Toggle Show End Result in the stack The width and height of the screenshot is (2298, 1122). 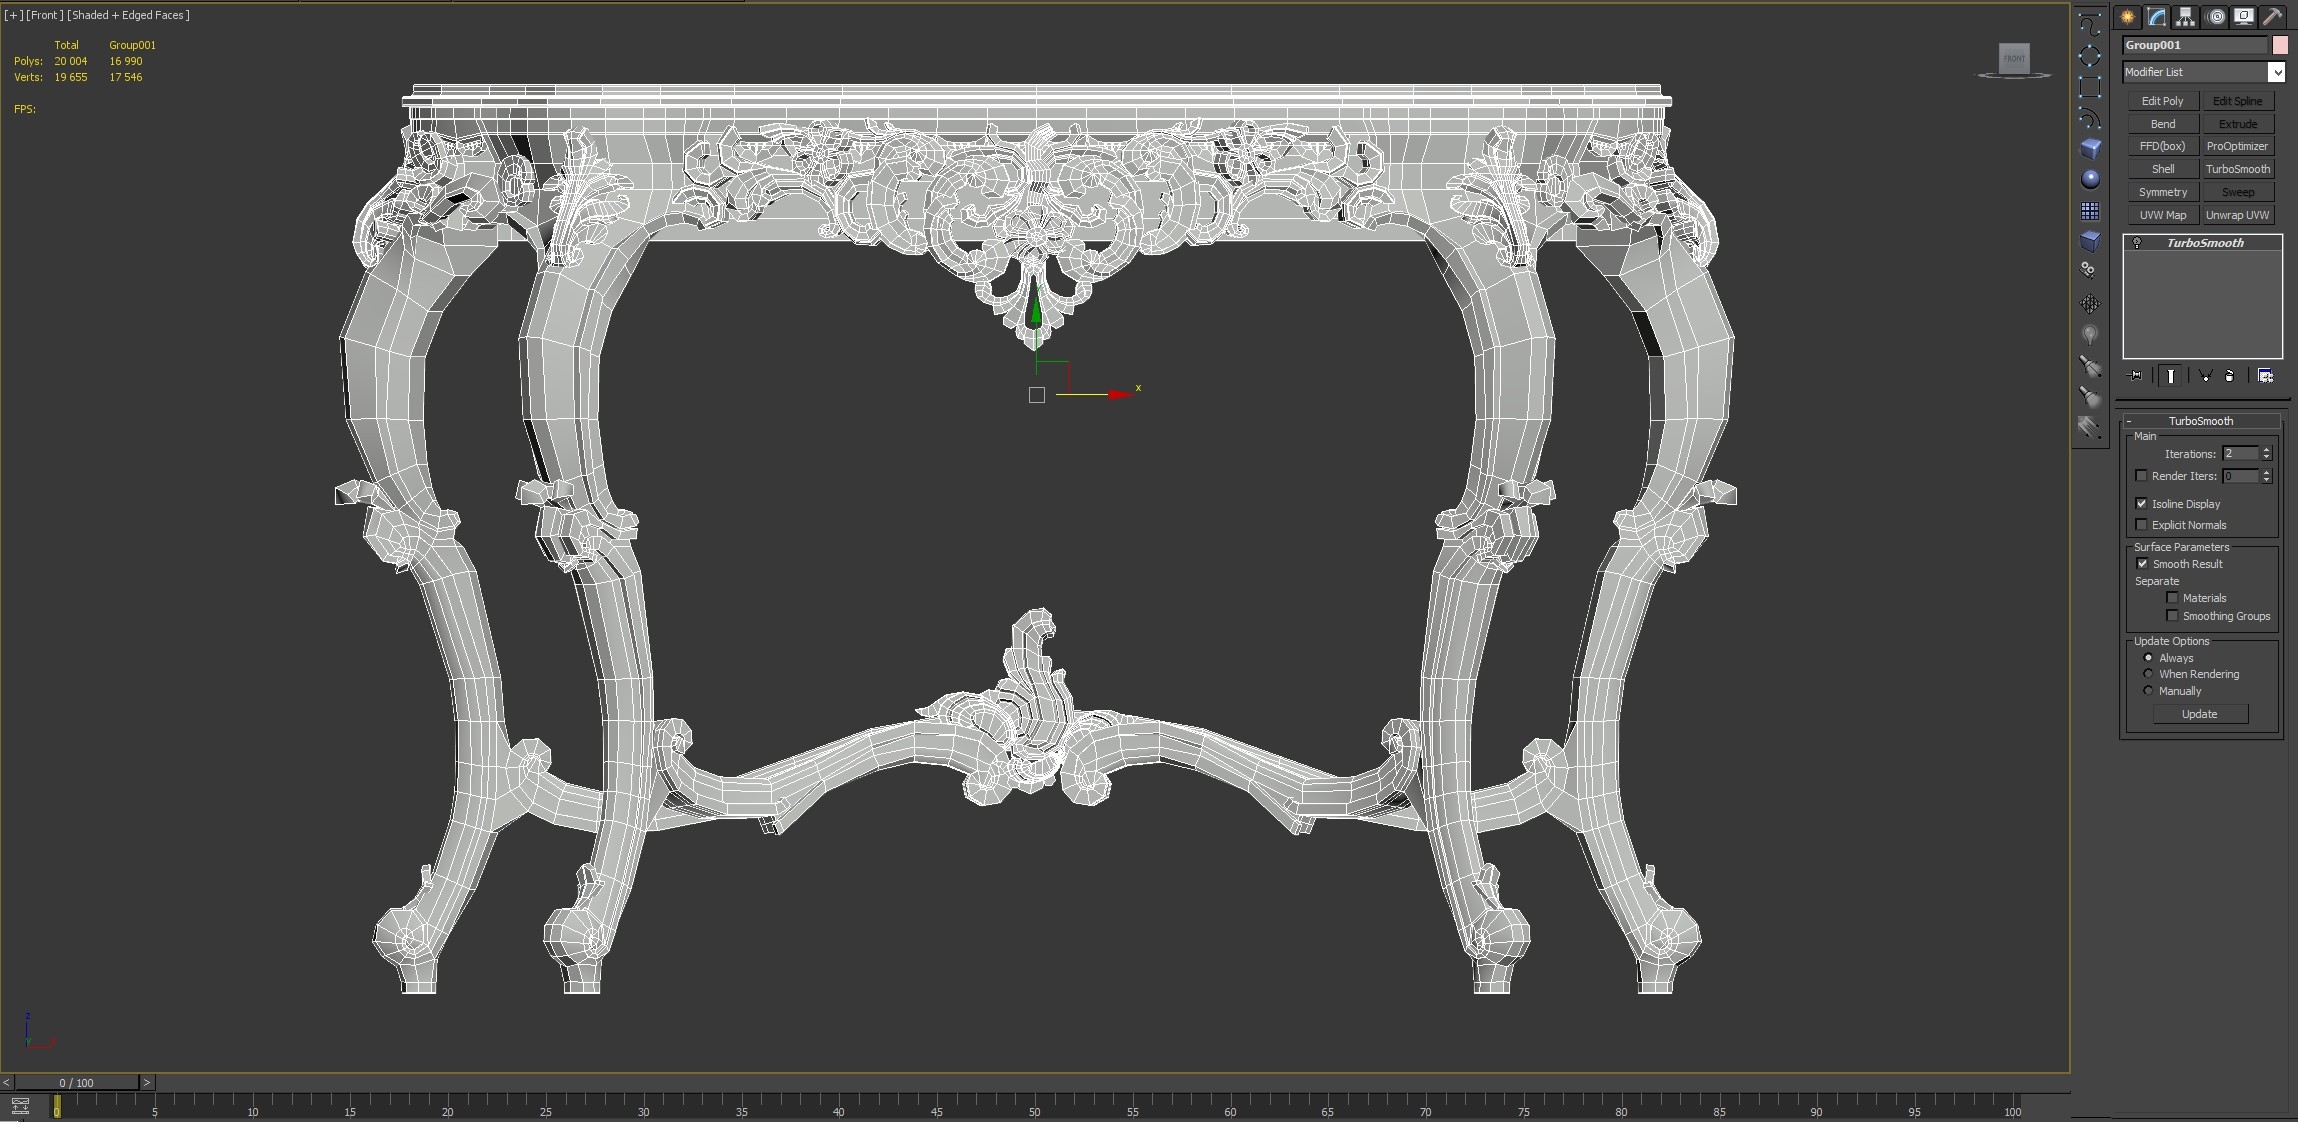(2170, 376)
